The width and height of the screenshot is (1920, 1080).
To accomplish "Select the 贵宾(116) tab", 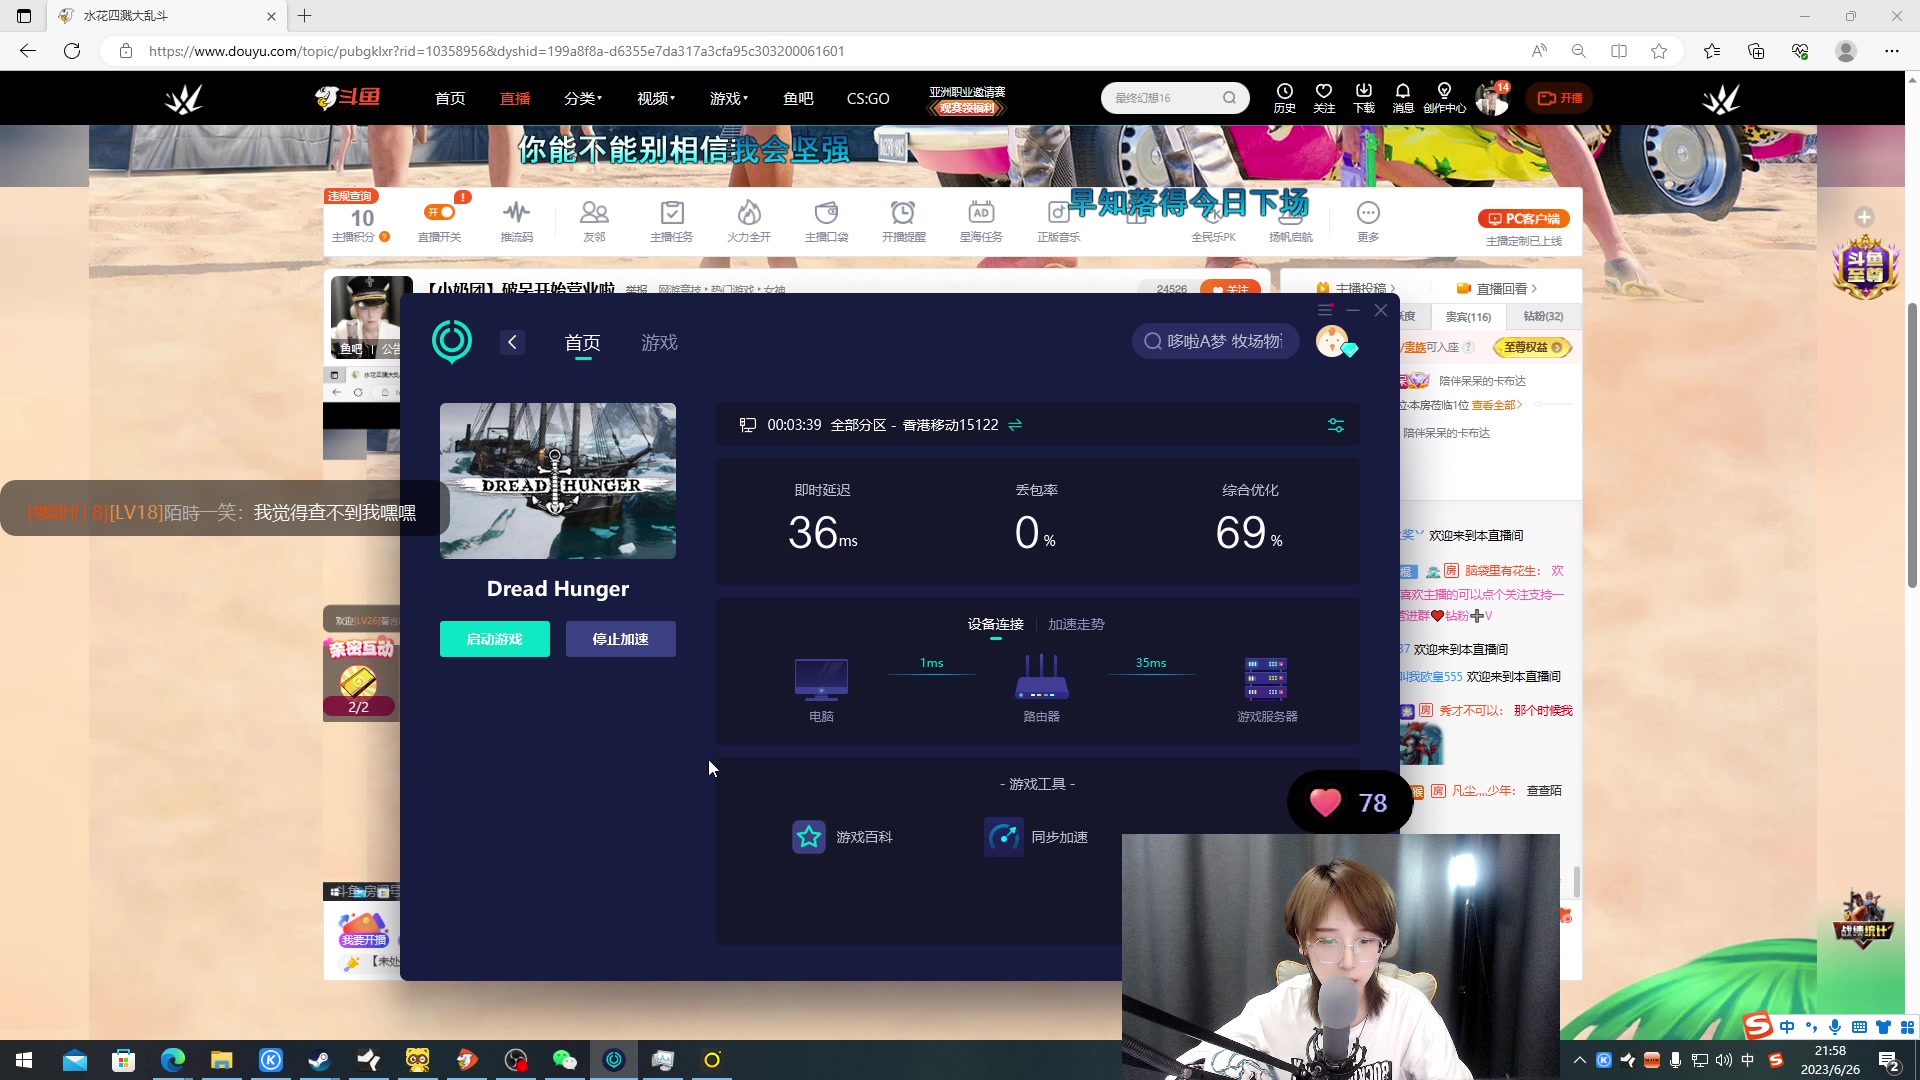I will [x=1468, y=316].
